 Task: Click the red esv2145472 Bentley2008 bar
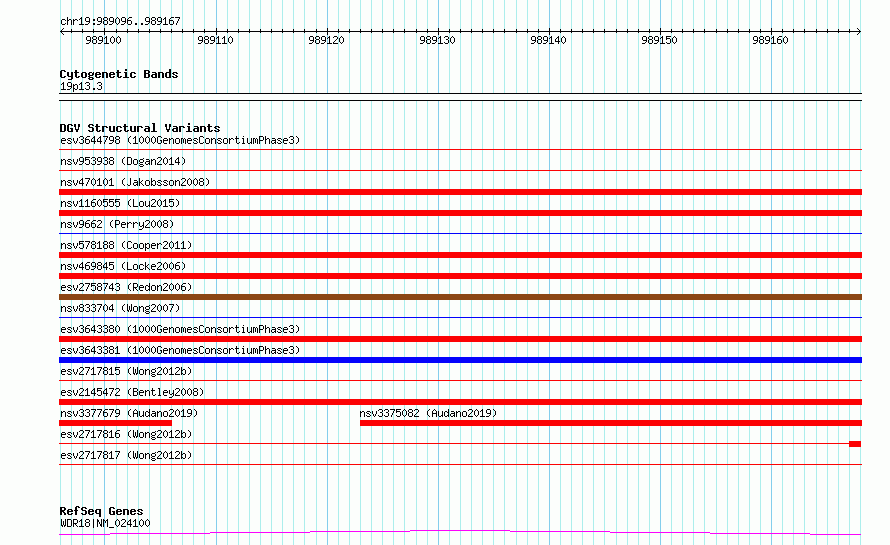(x=460, y=402)
